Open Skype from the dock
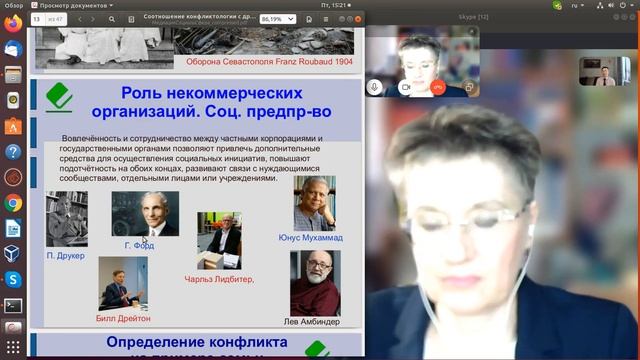 [x=13, y=280]
